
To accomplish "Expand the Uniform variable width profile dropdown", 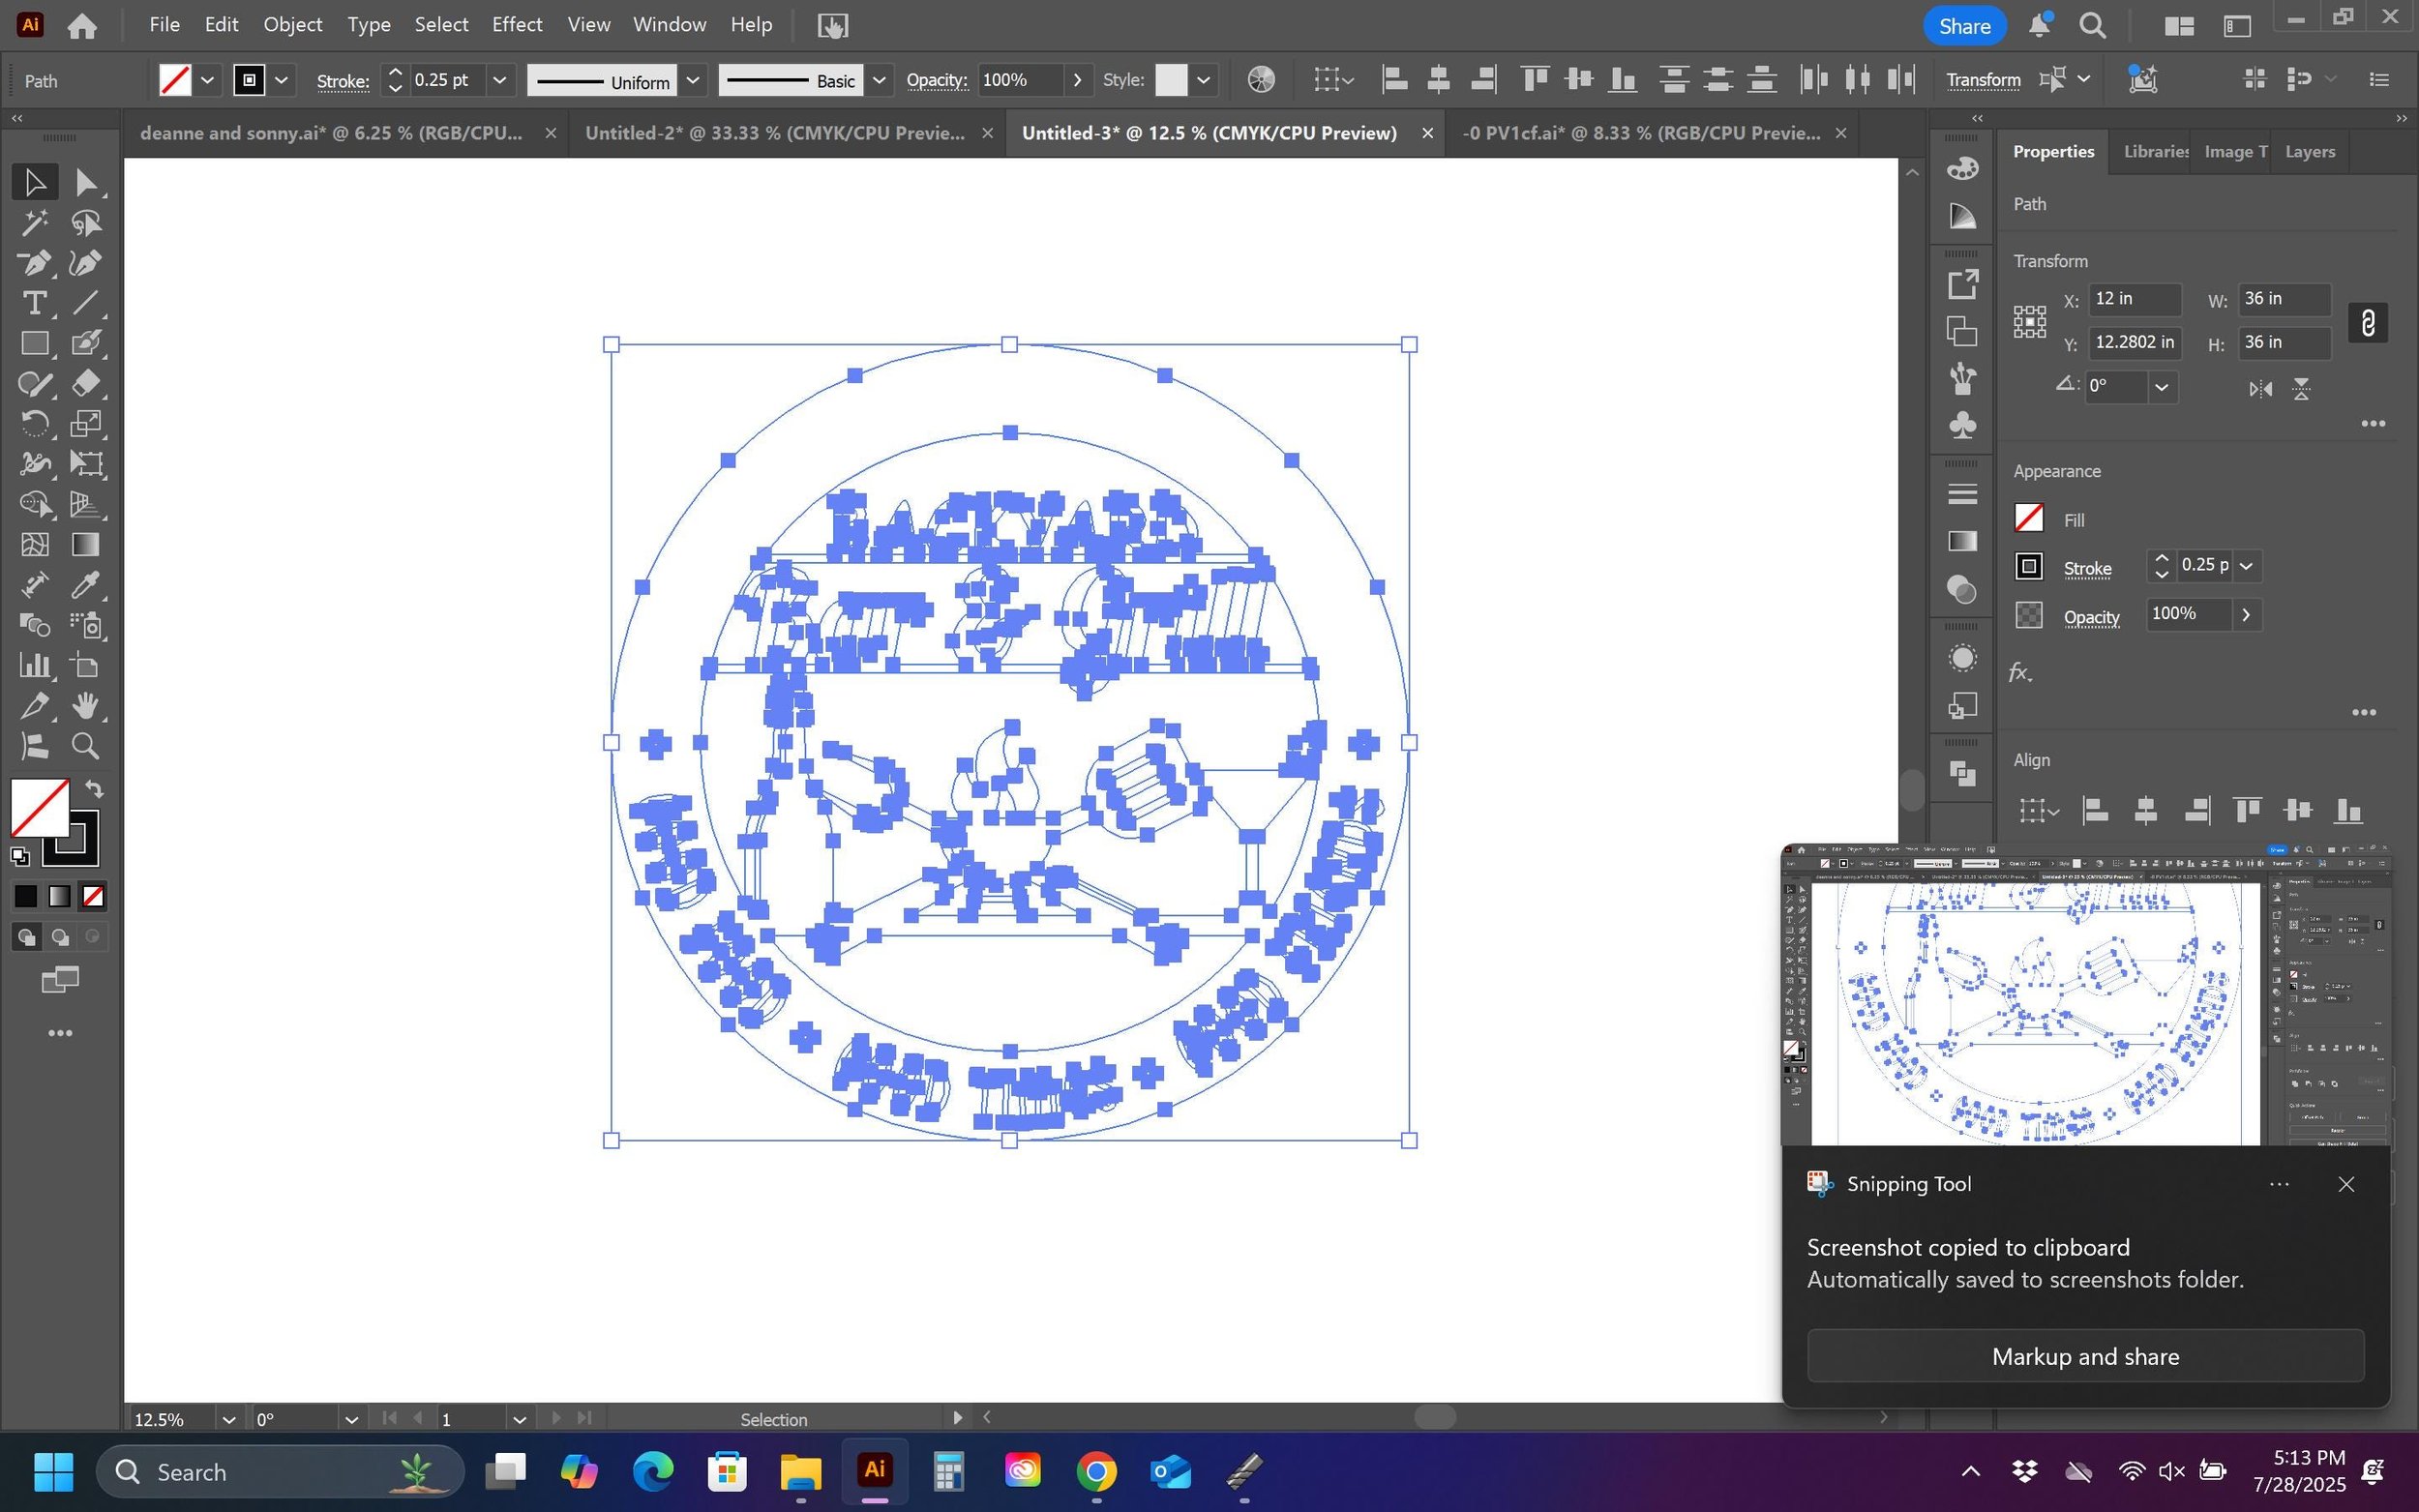I will [692, 80].
